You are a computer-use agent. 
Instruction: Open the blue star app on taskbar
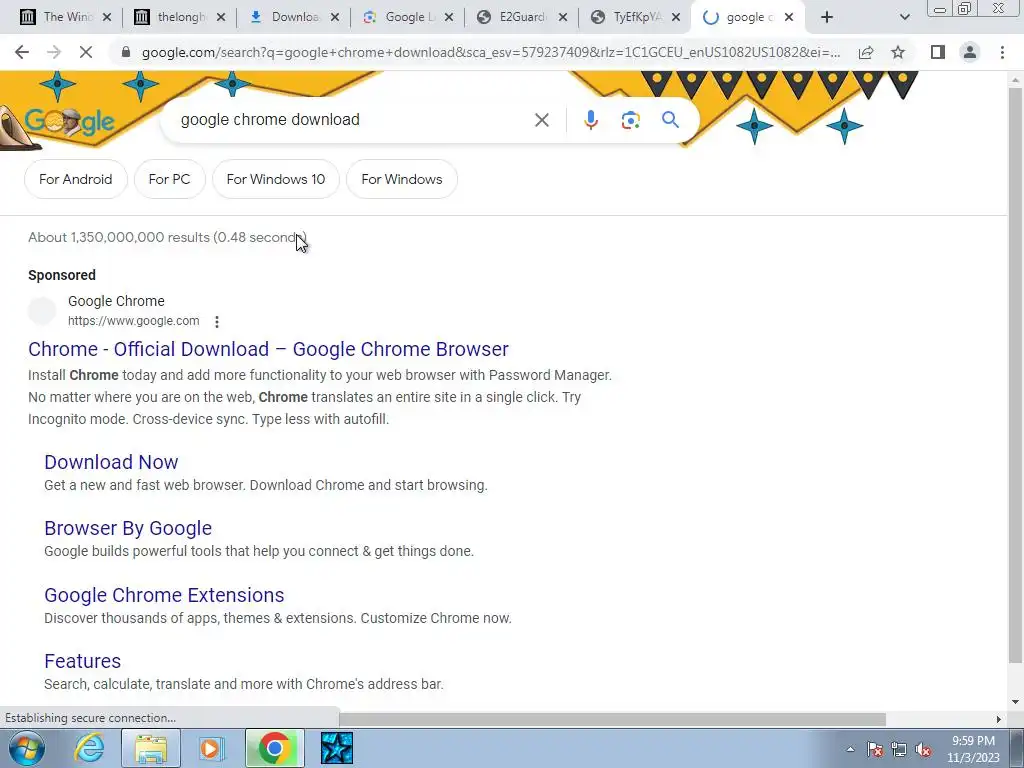point(337,748)
